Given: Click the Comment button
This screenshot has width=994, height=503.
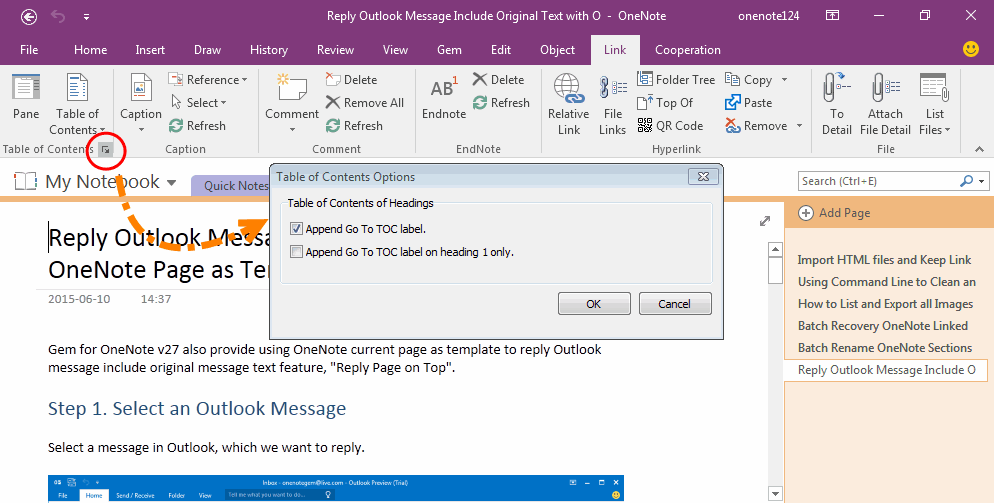Looking at the screenshot, I should coord(292,103).
